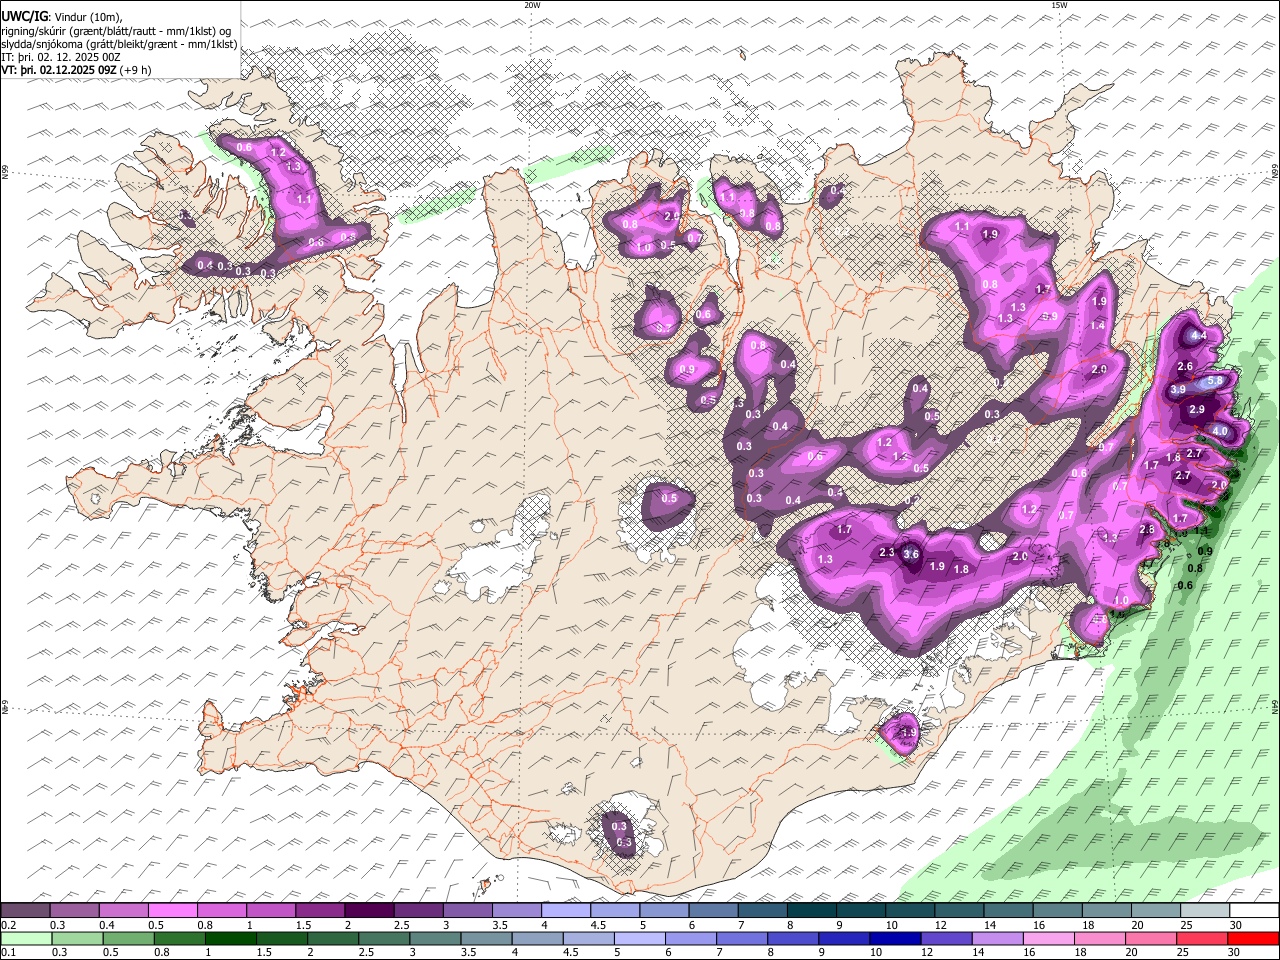Viewport: 1280px width, 960px height.
Task: Click the '3.6' precipitation value in the central highlands
Action: pyautogui.click(x=911, y=554)
